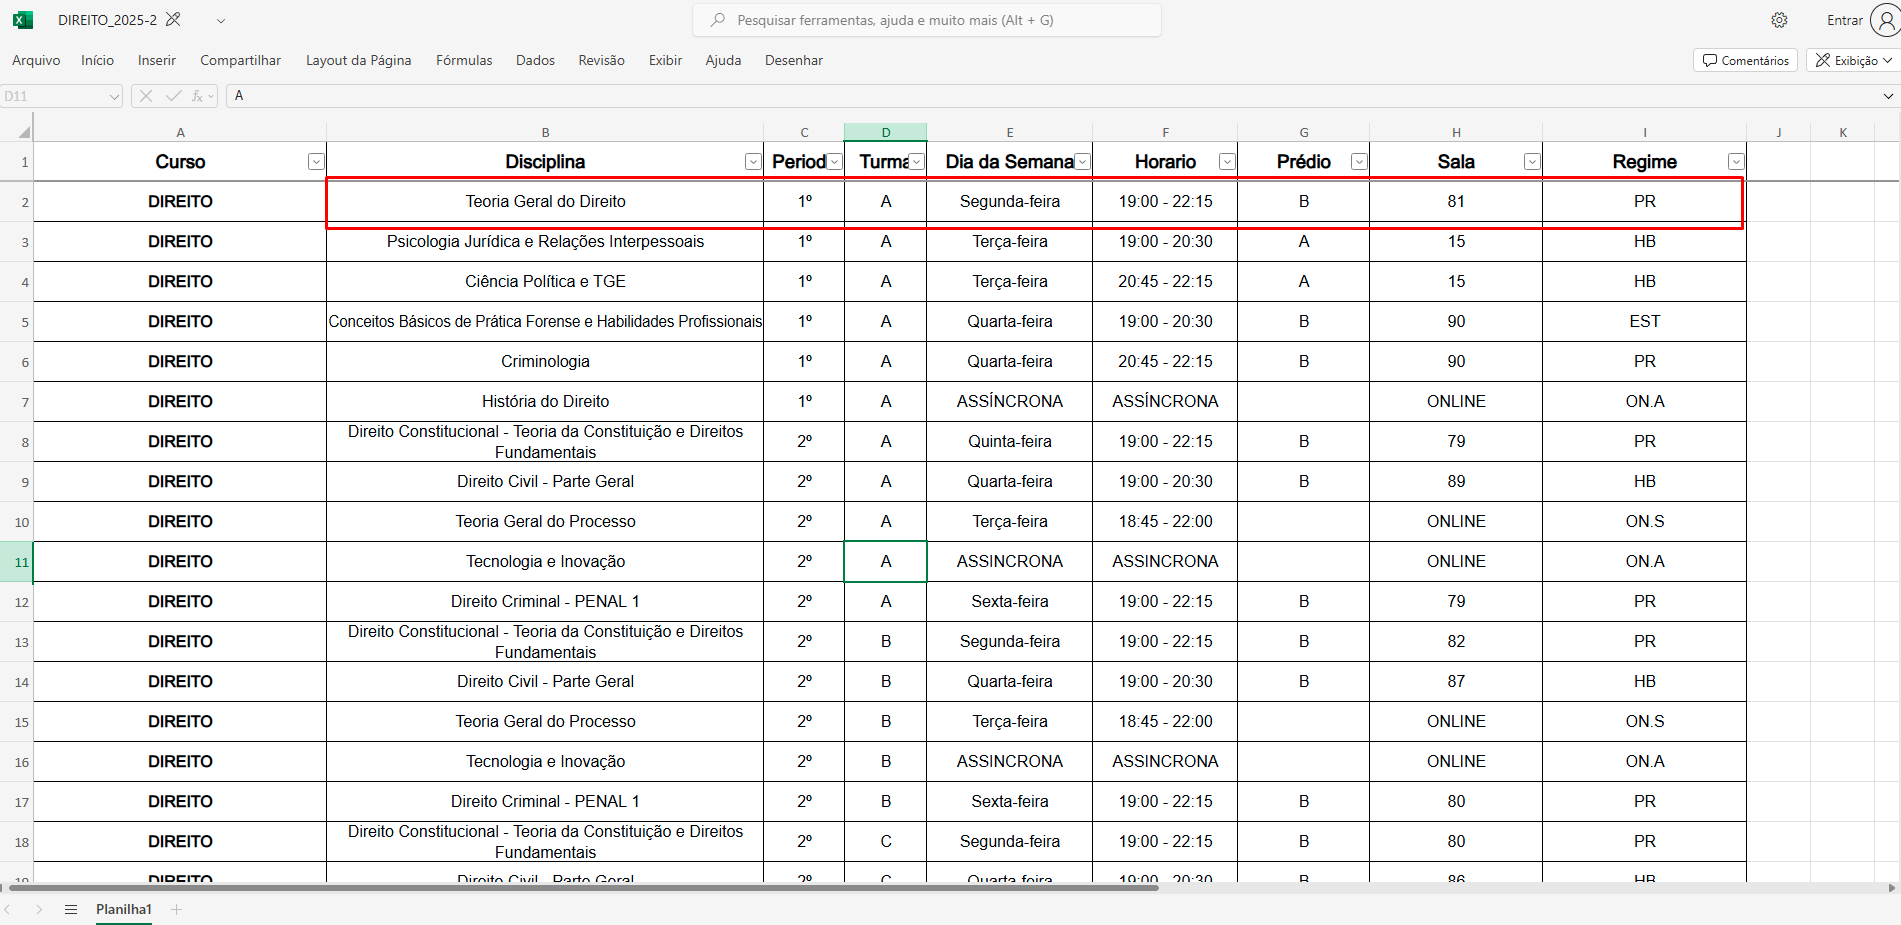Select row header 11
Image resolution: width=1901 pixels, height=925 pixels.
17,562
